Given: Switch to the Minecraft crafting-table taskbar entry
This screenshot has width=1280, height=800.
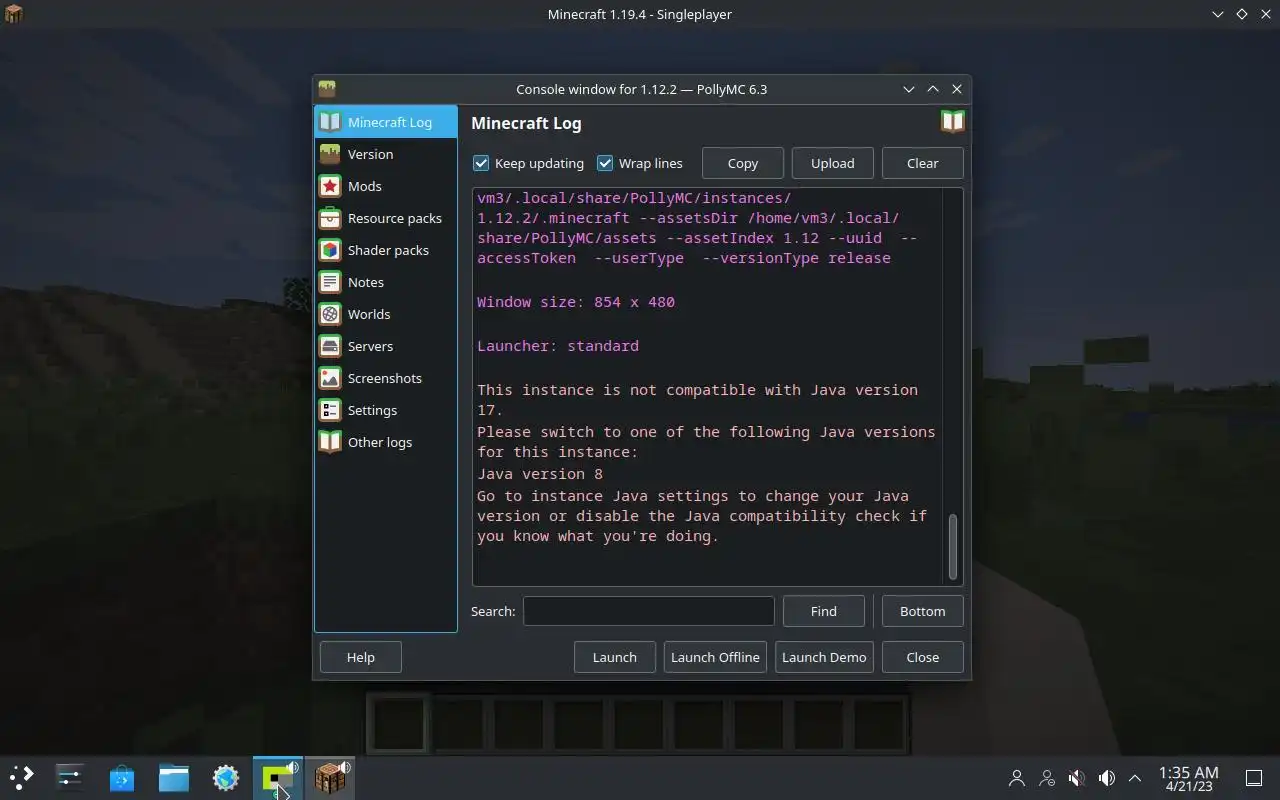Looking at the screenshot, I should [330, 777].
